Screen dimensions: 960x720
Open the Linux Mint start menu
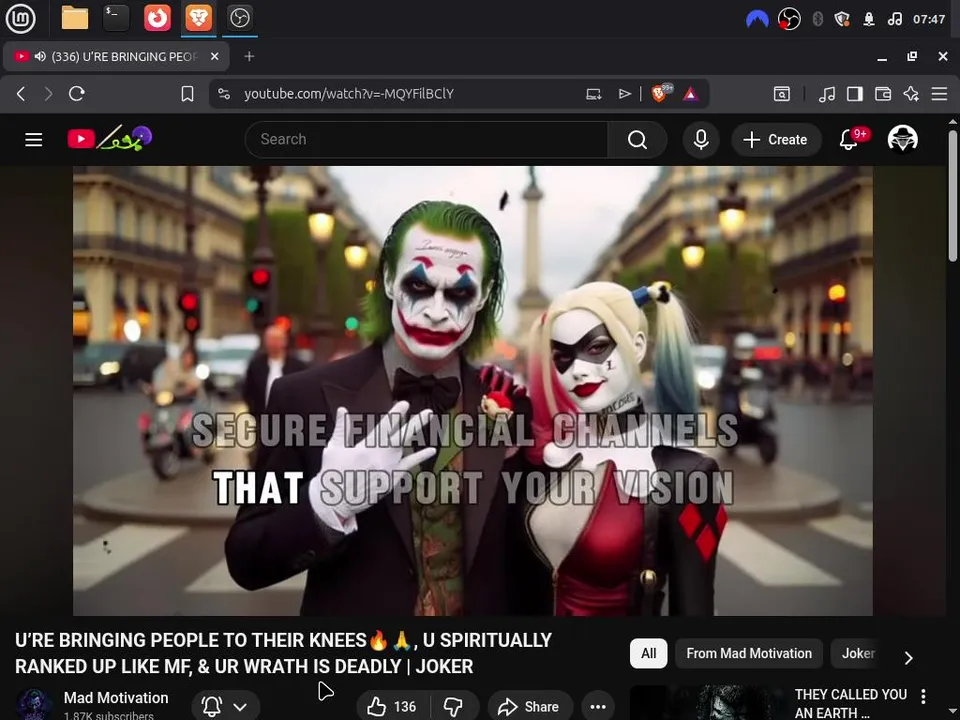coord(20,18)
